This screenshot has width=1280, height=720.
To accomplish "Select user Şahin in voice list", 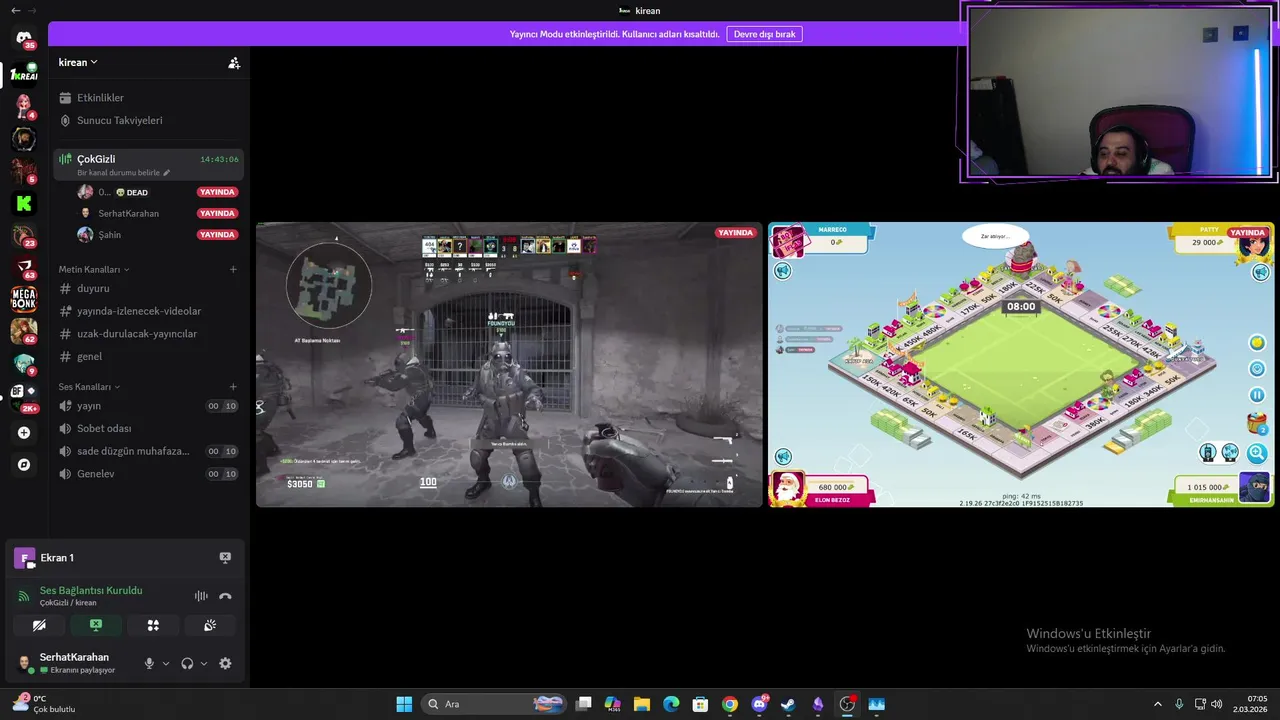I will point(109,235).
